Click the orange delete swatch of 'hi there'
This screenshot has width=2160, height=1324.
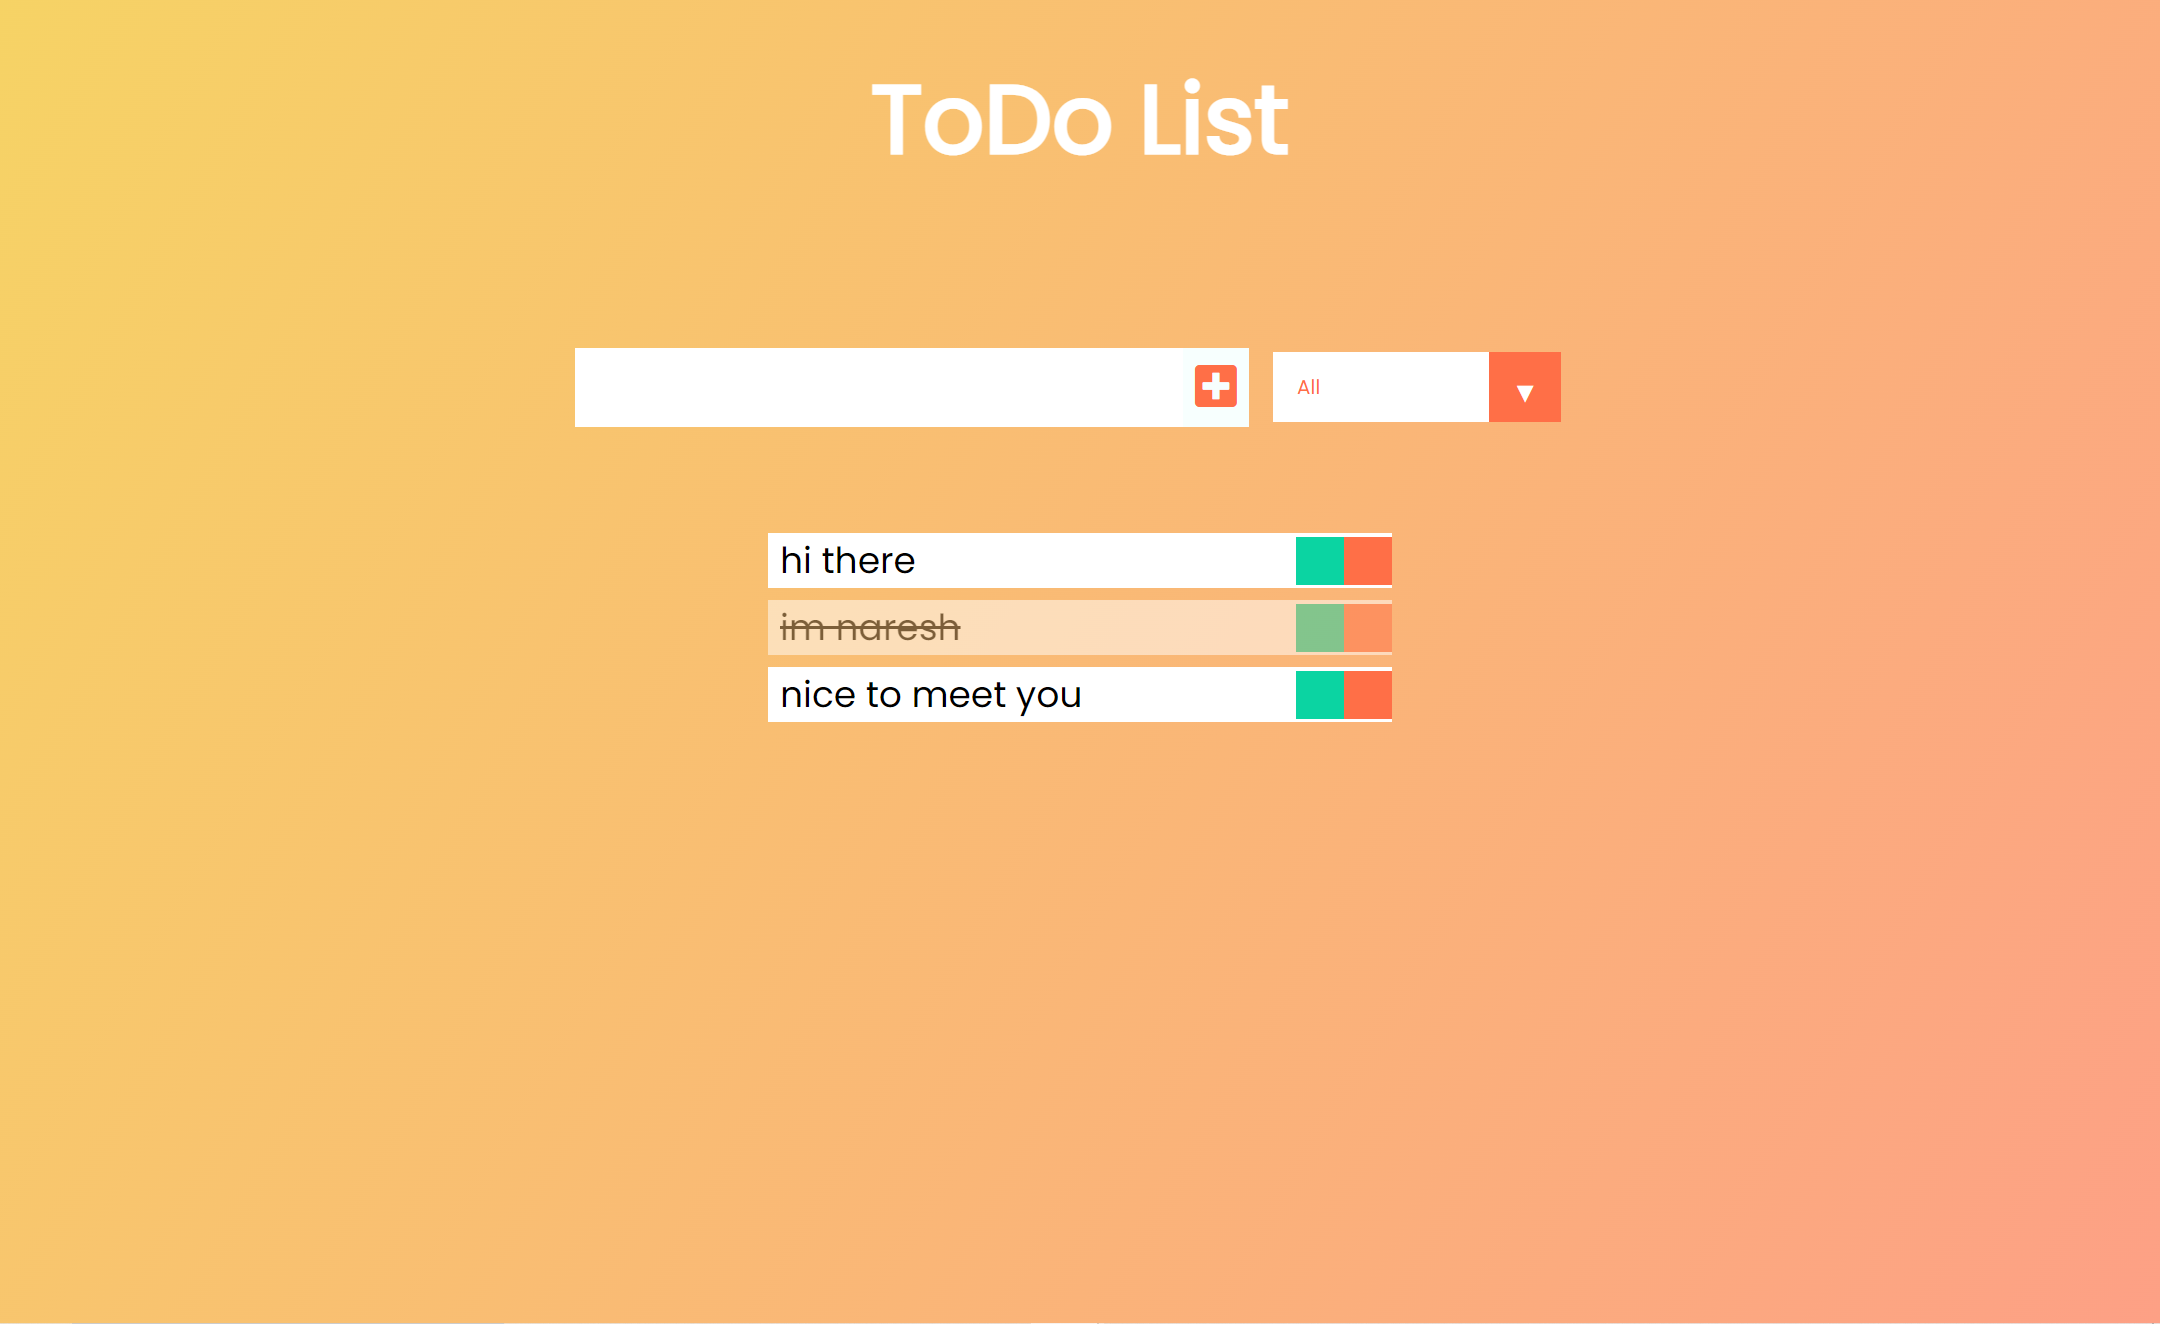click(x=1368, y=560)
